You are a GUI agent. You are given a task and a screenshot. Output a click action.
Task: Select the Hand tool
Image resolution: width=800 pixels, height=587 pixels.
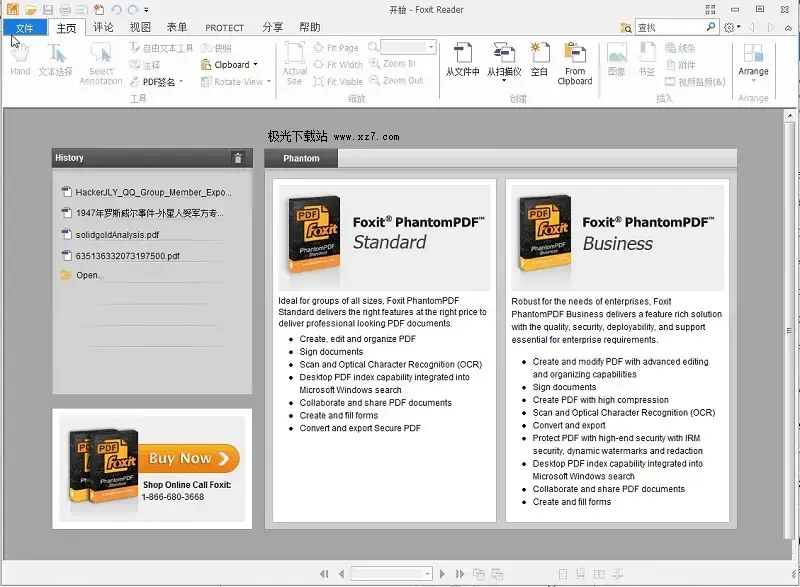tap(20, 60)
